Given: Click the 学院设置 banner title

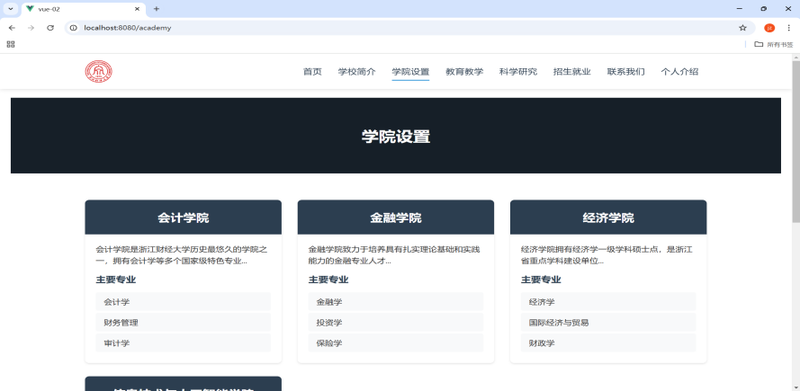Looking at the screenshot, I should (396, 137).
